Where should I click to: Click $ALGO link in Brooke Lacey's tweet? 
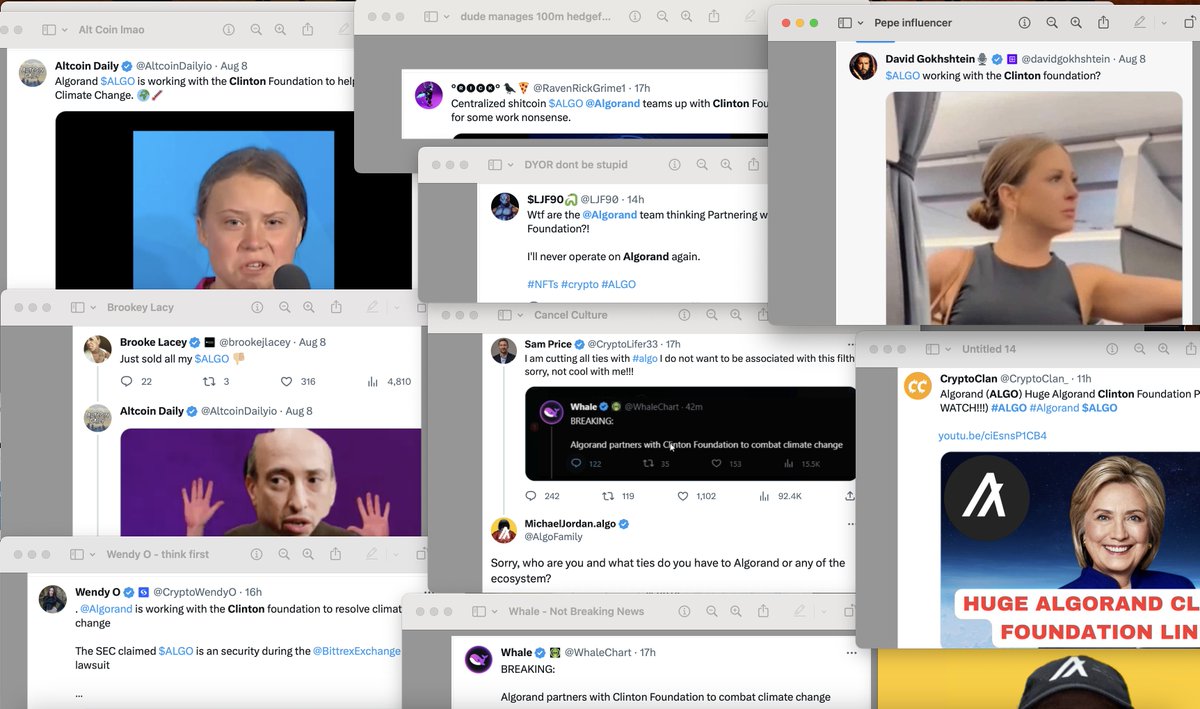(212, 358)
